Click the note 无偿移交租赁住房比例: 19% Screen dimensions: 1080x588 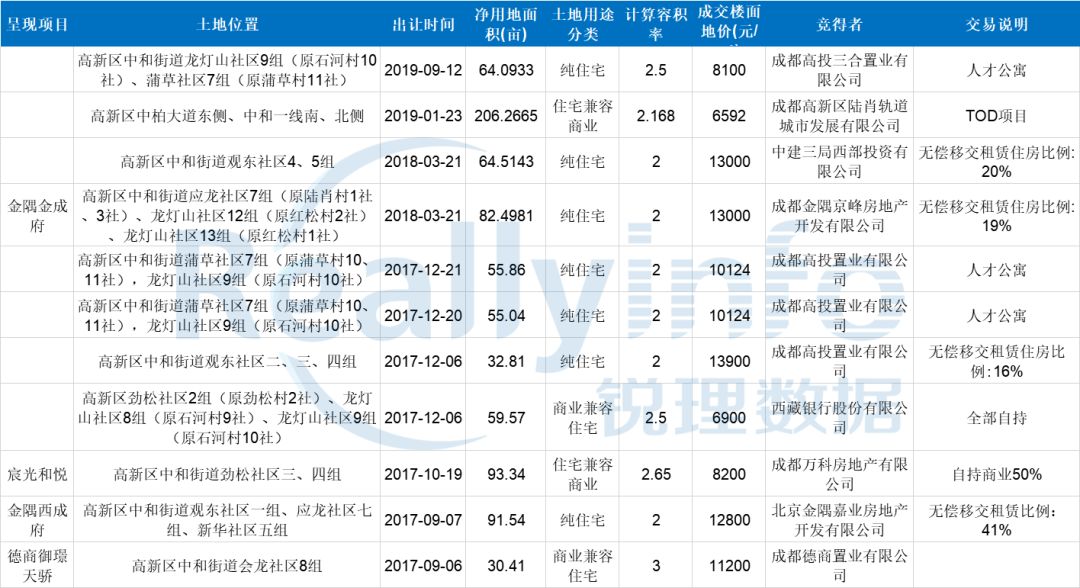996,216
